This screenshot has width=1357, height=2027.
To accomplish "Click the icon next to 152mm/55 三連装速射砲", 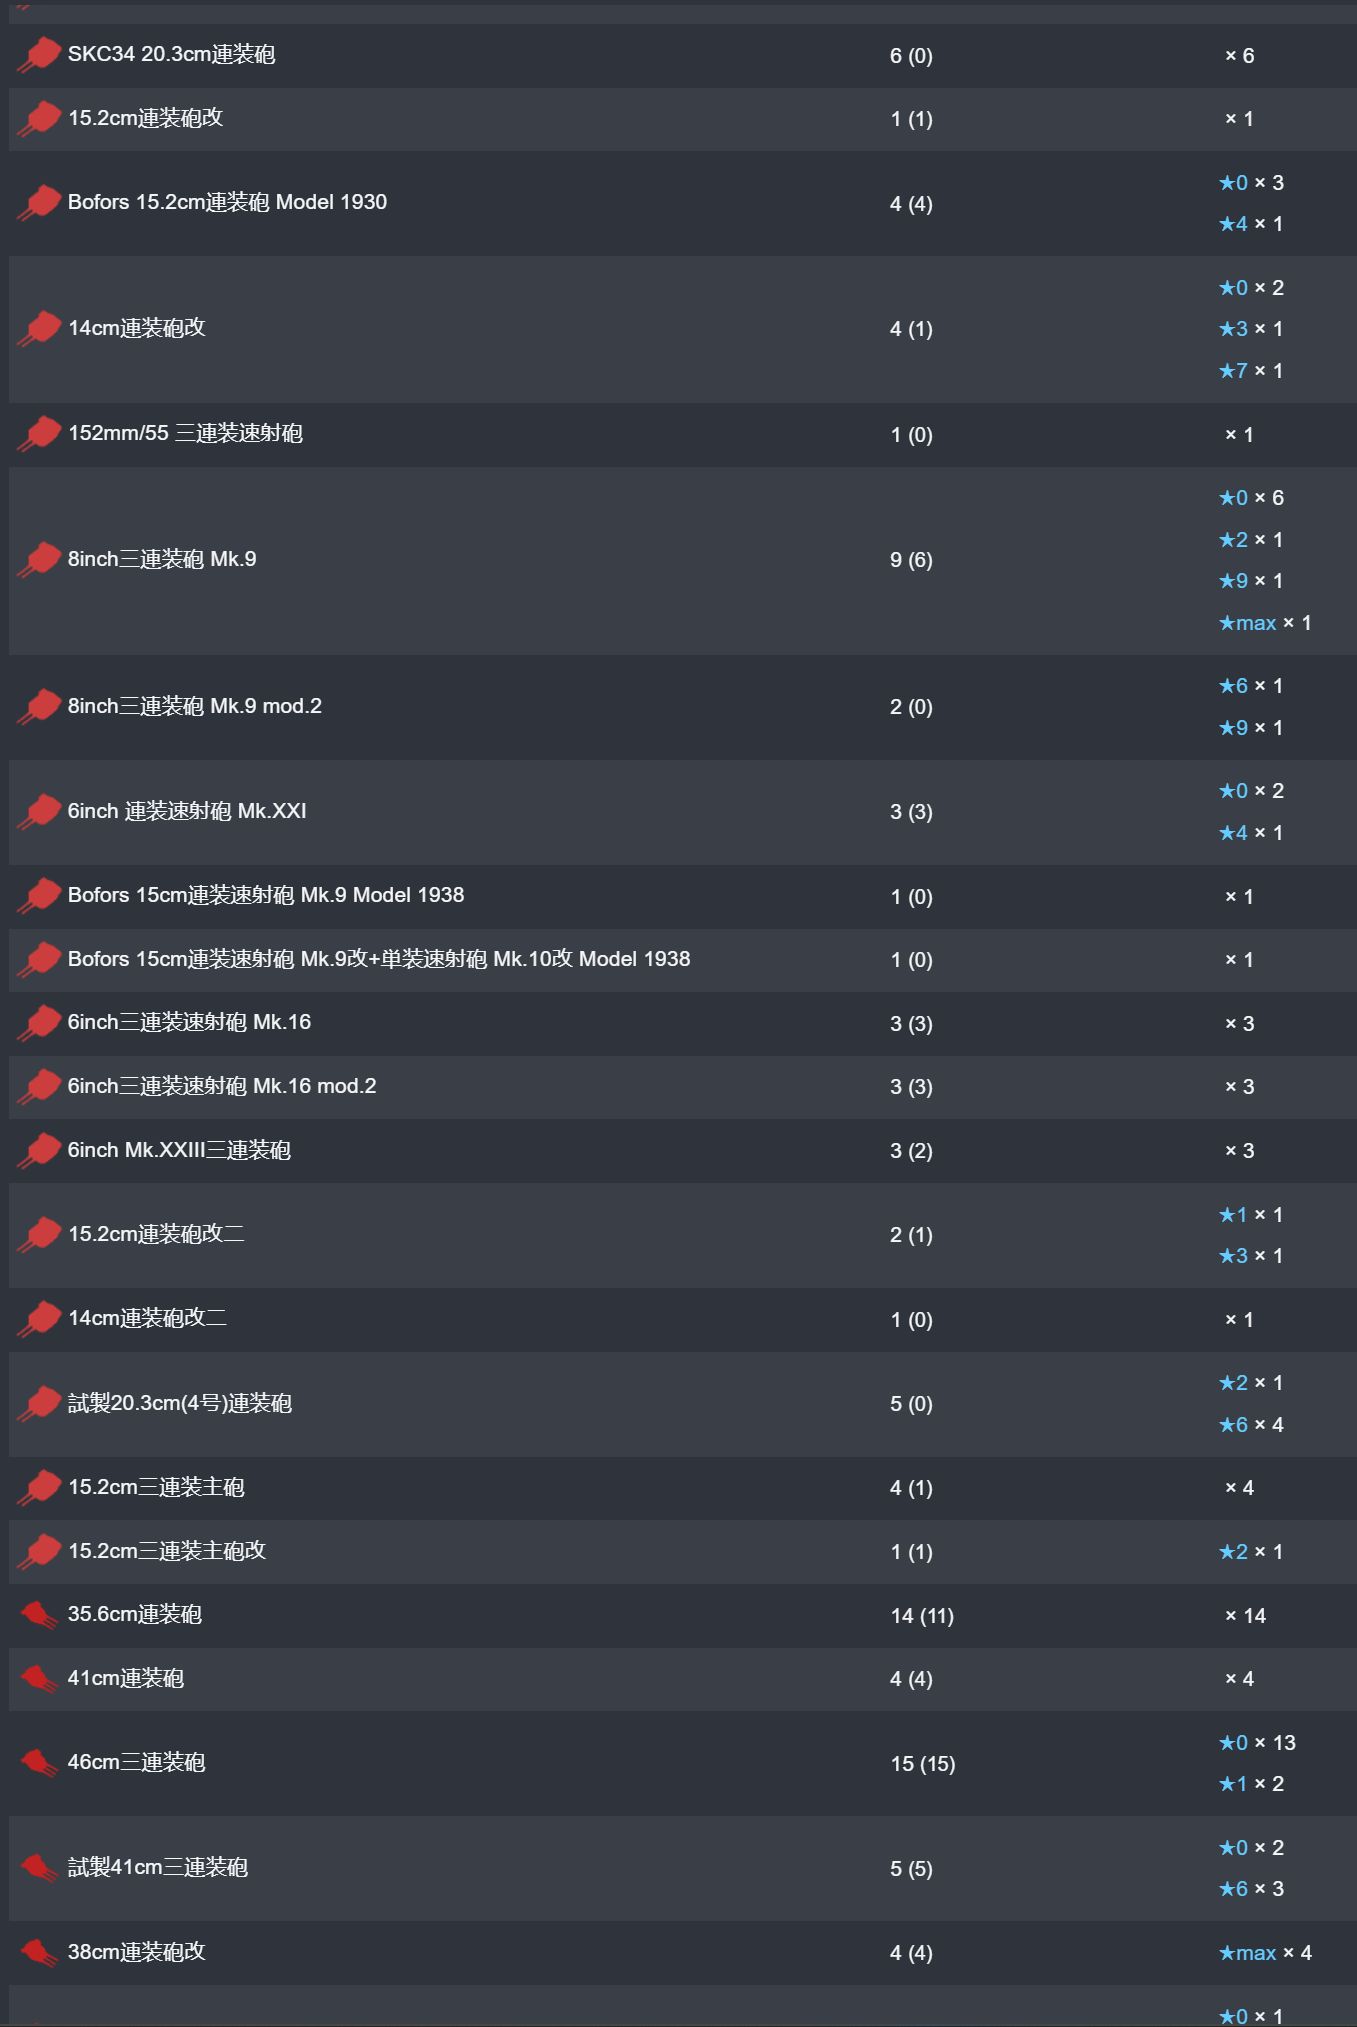I will point(39,433).
